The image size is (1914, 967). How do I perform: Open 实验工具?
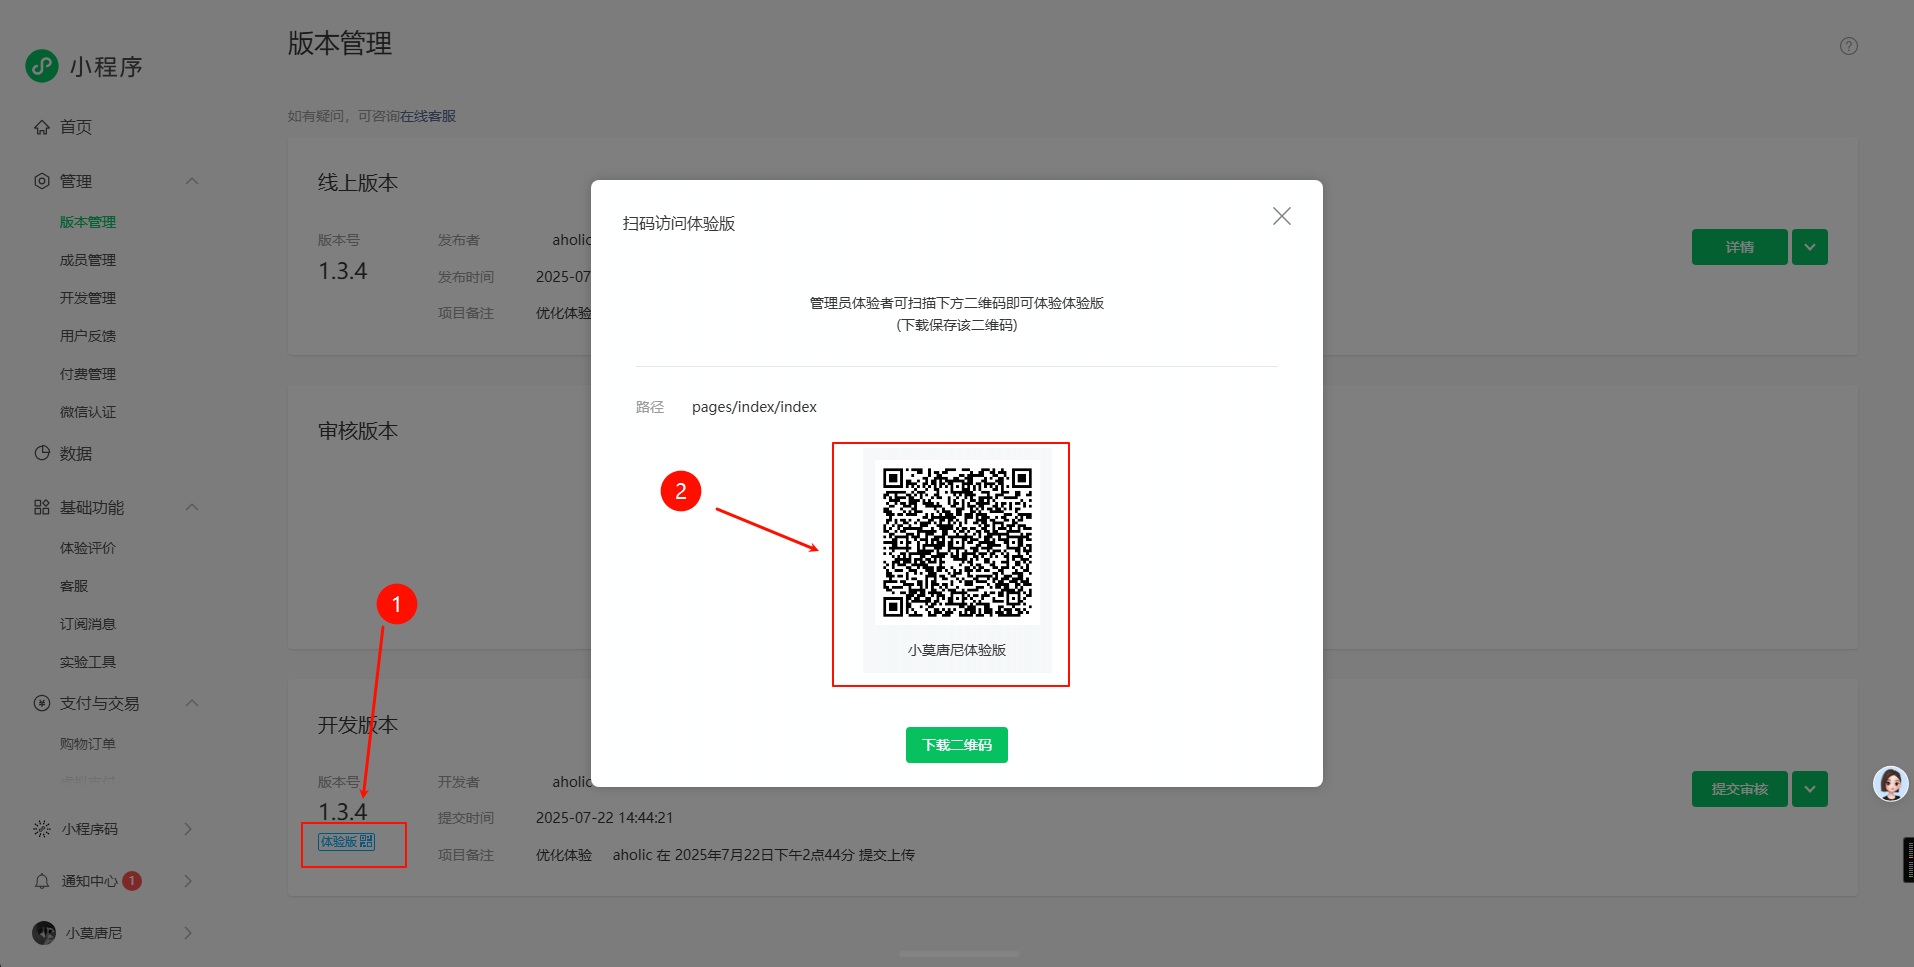point(88,662)
